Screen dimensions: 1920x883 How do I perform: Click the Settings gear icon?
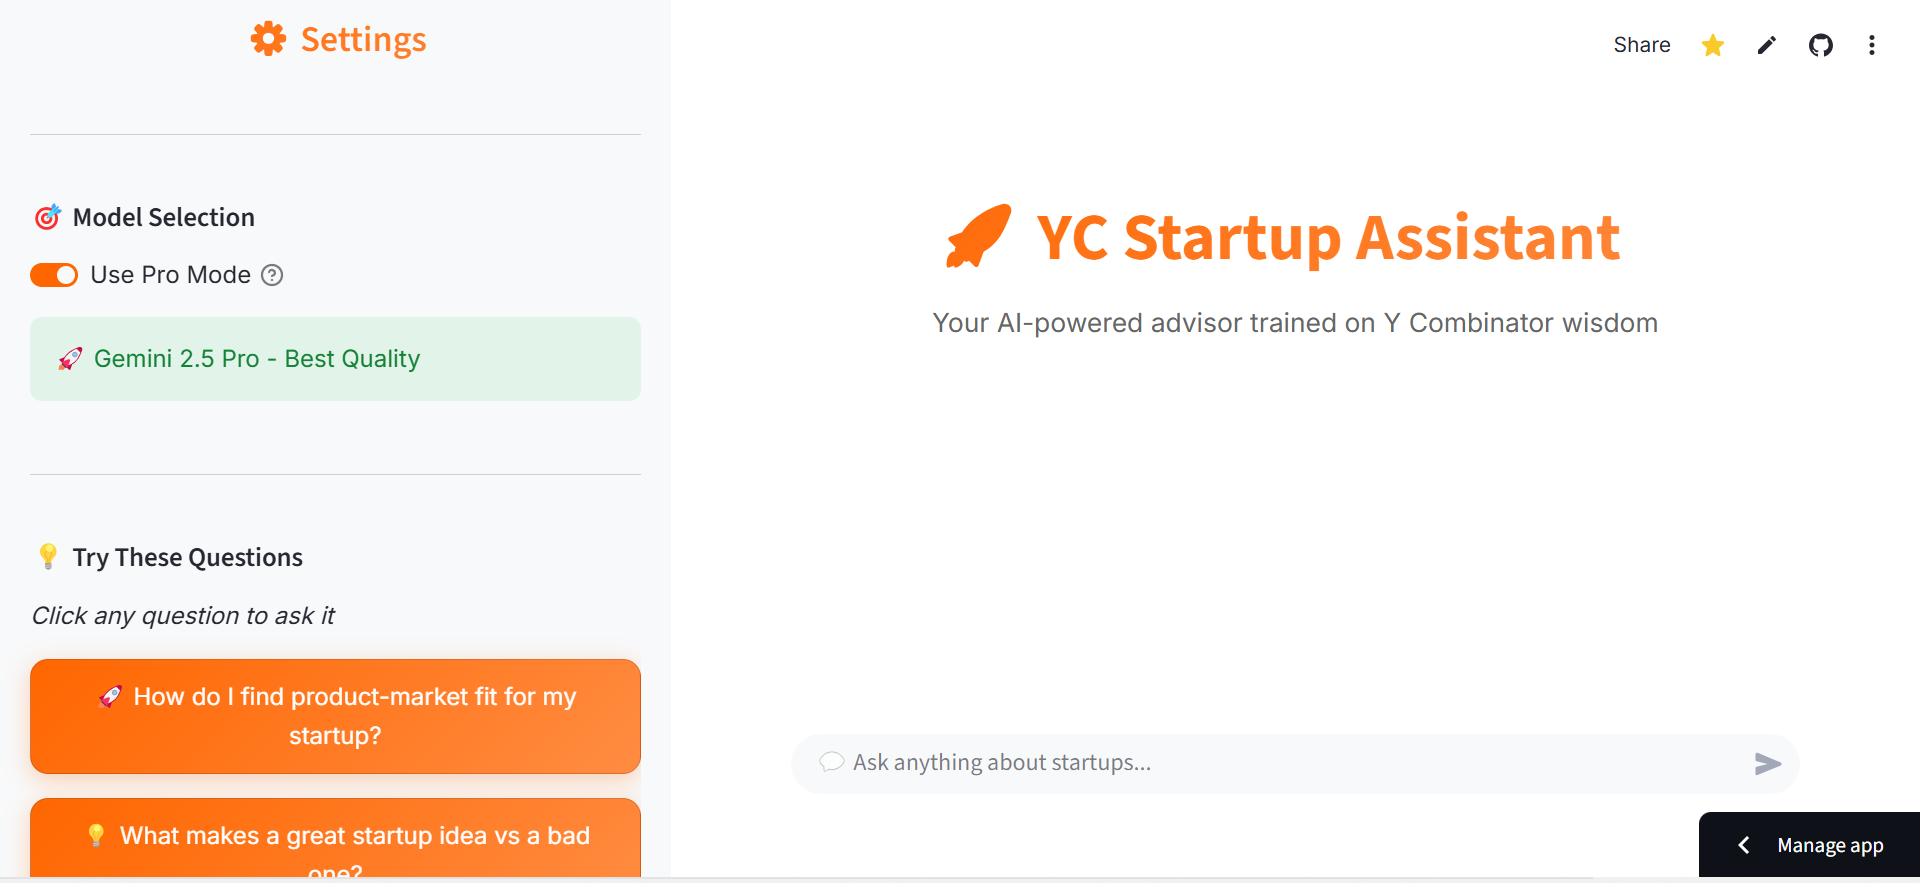[x=268, y=39]
